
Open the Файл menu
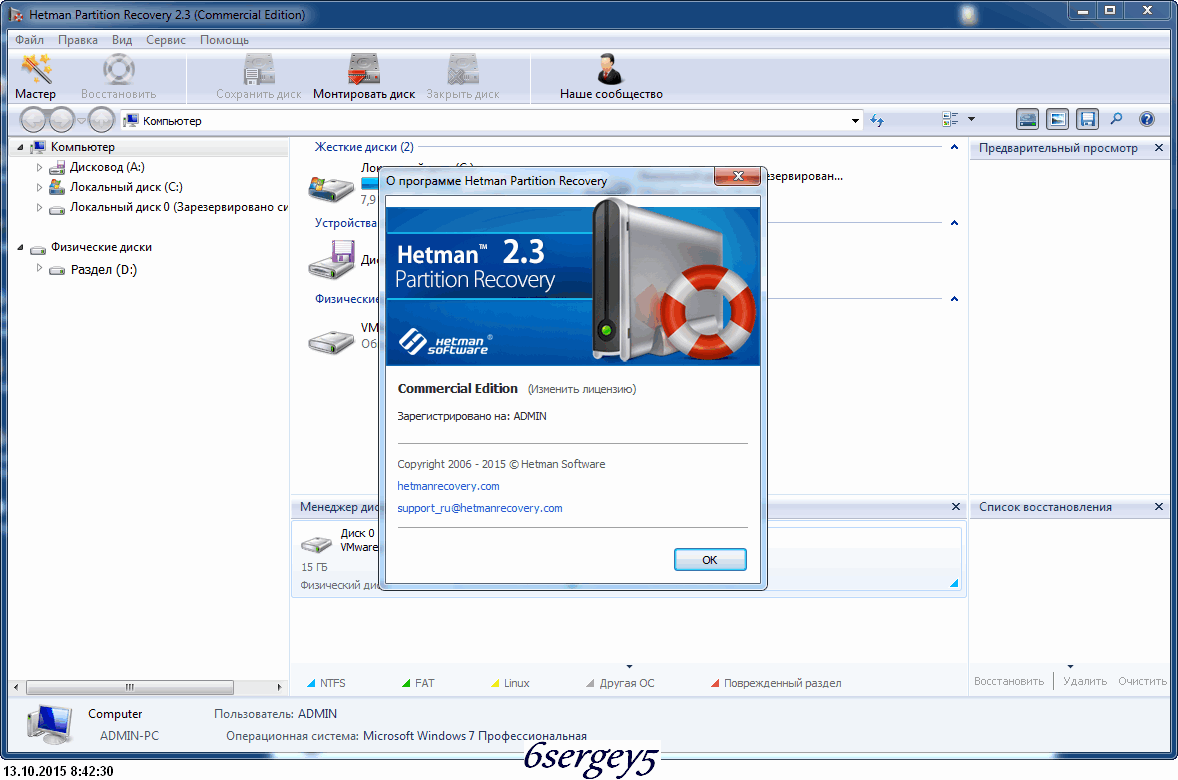pos(29,40)
